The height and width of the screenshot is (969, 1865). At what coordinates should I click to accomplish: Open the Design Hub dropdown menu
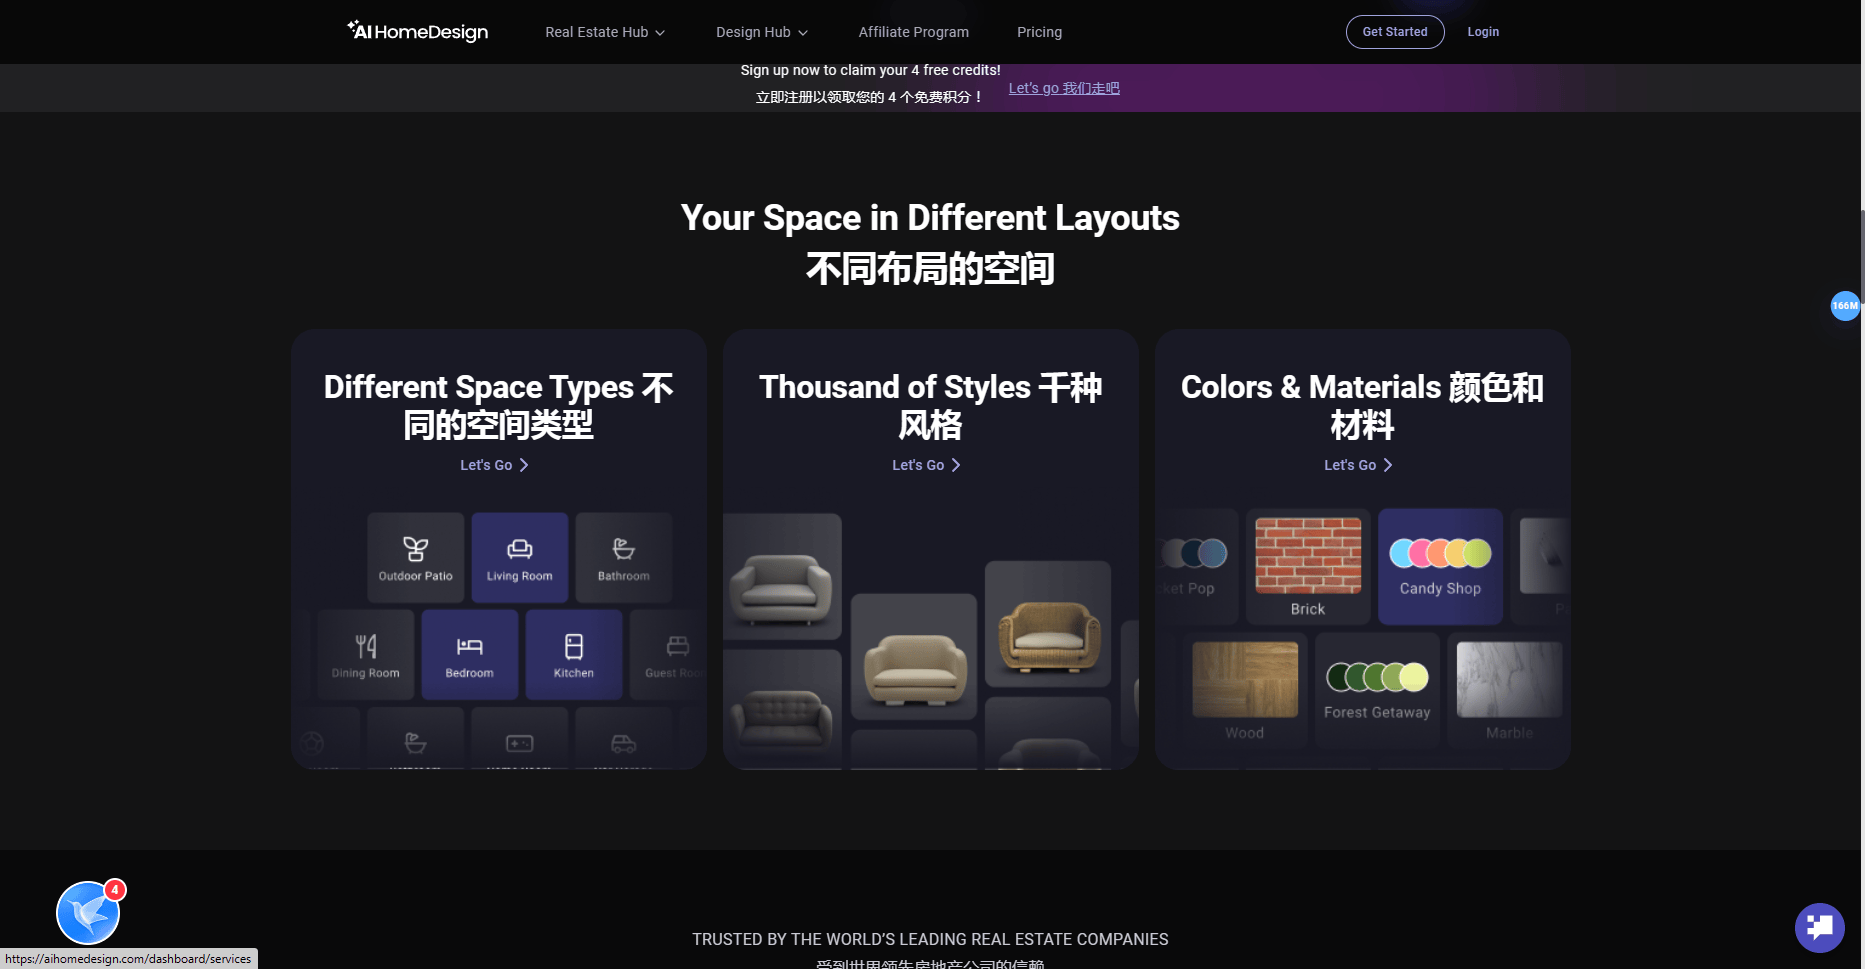tap(760, 31)
